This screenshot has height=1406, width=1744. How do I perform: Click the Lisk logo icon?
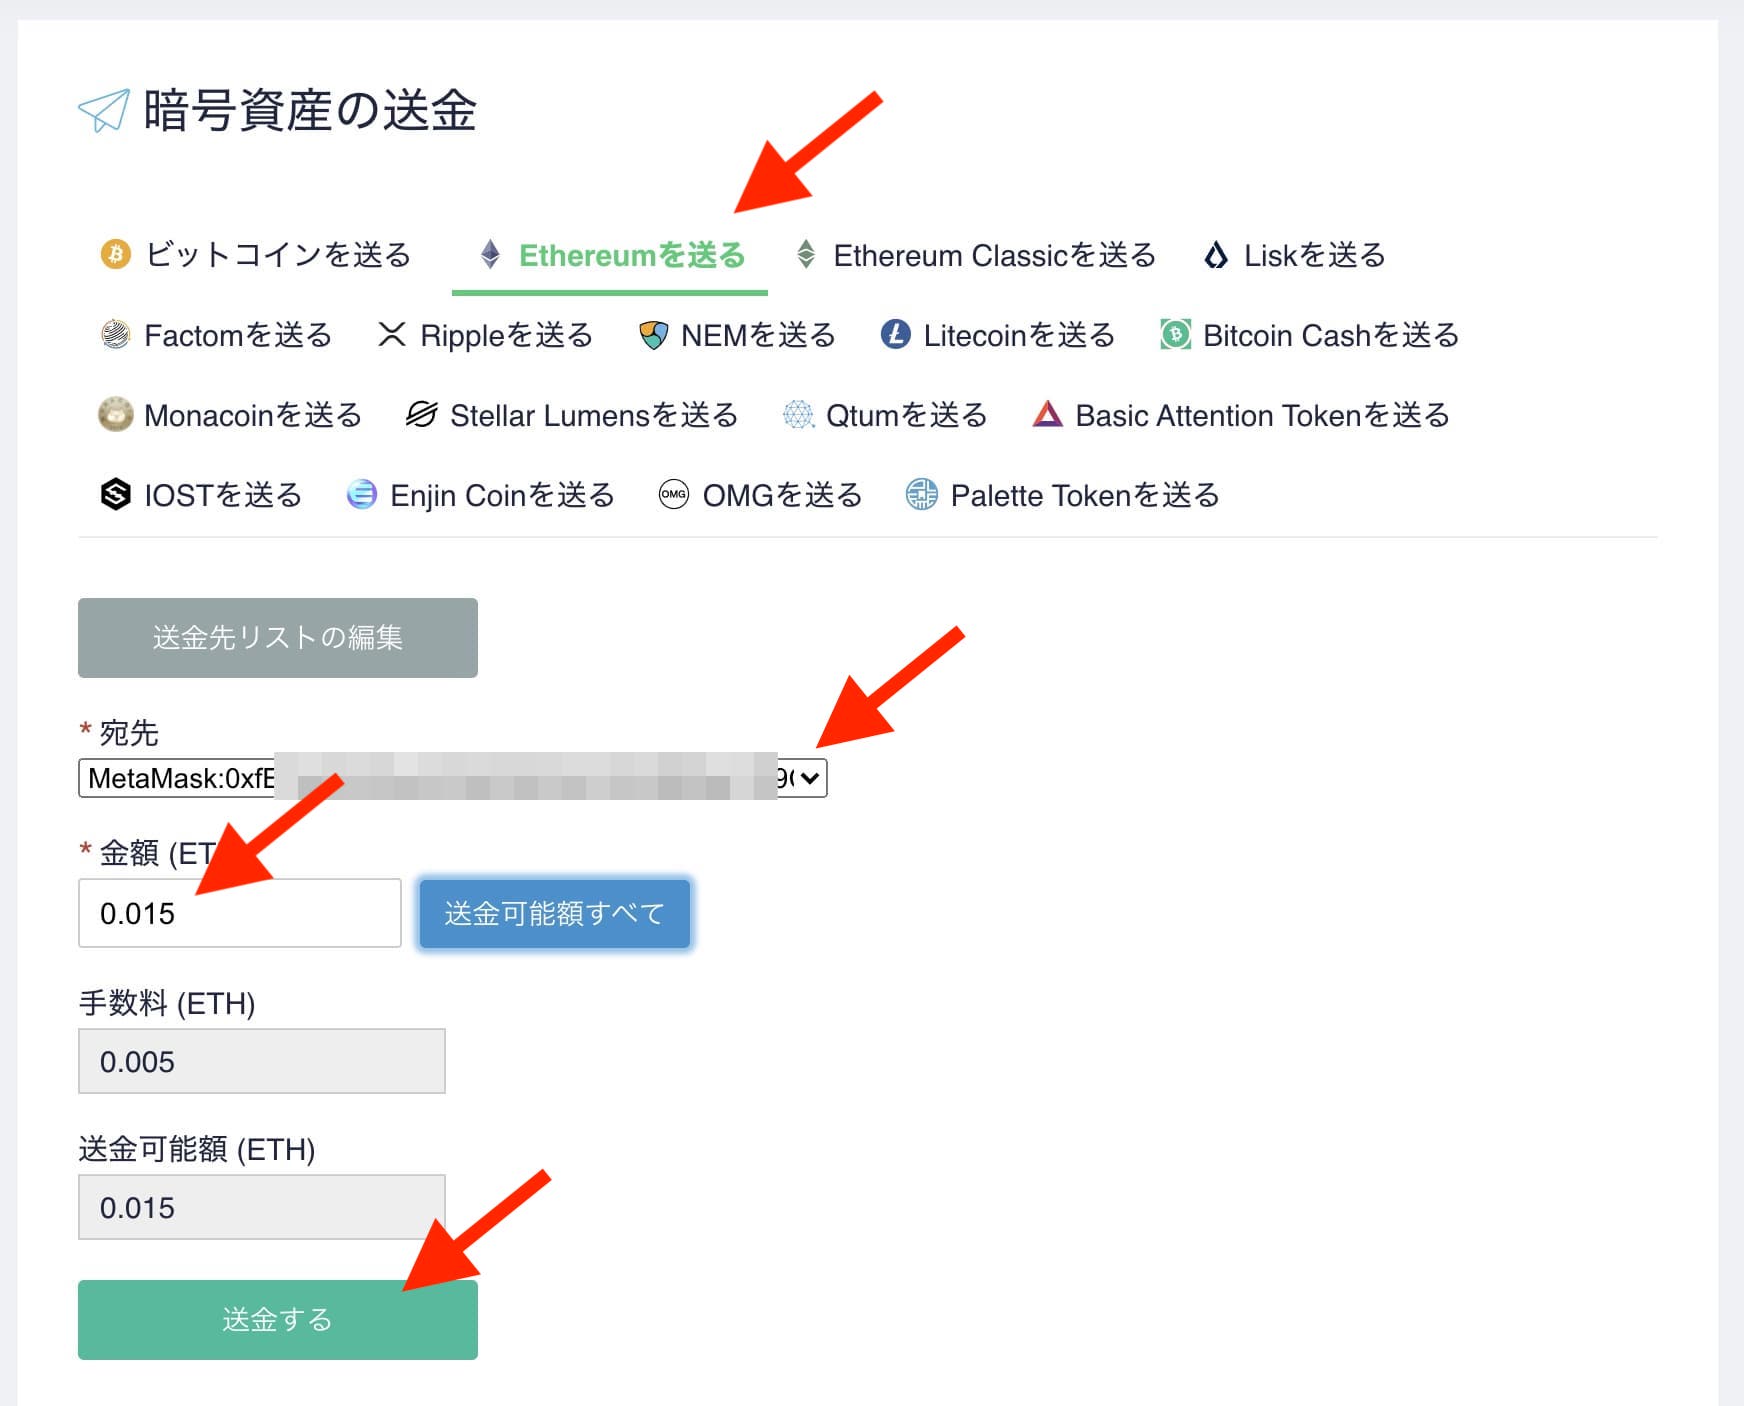(x=1215, y=256)
